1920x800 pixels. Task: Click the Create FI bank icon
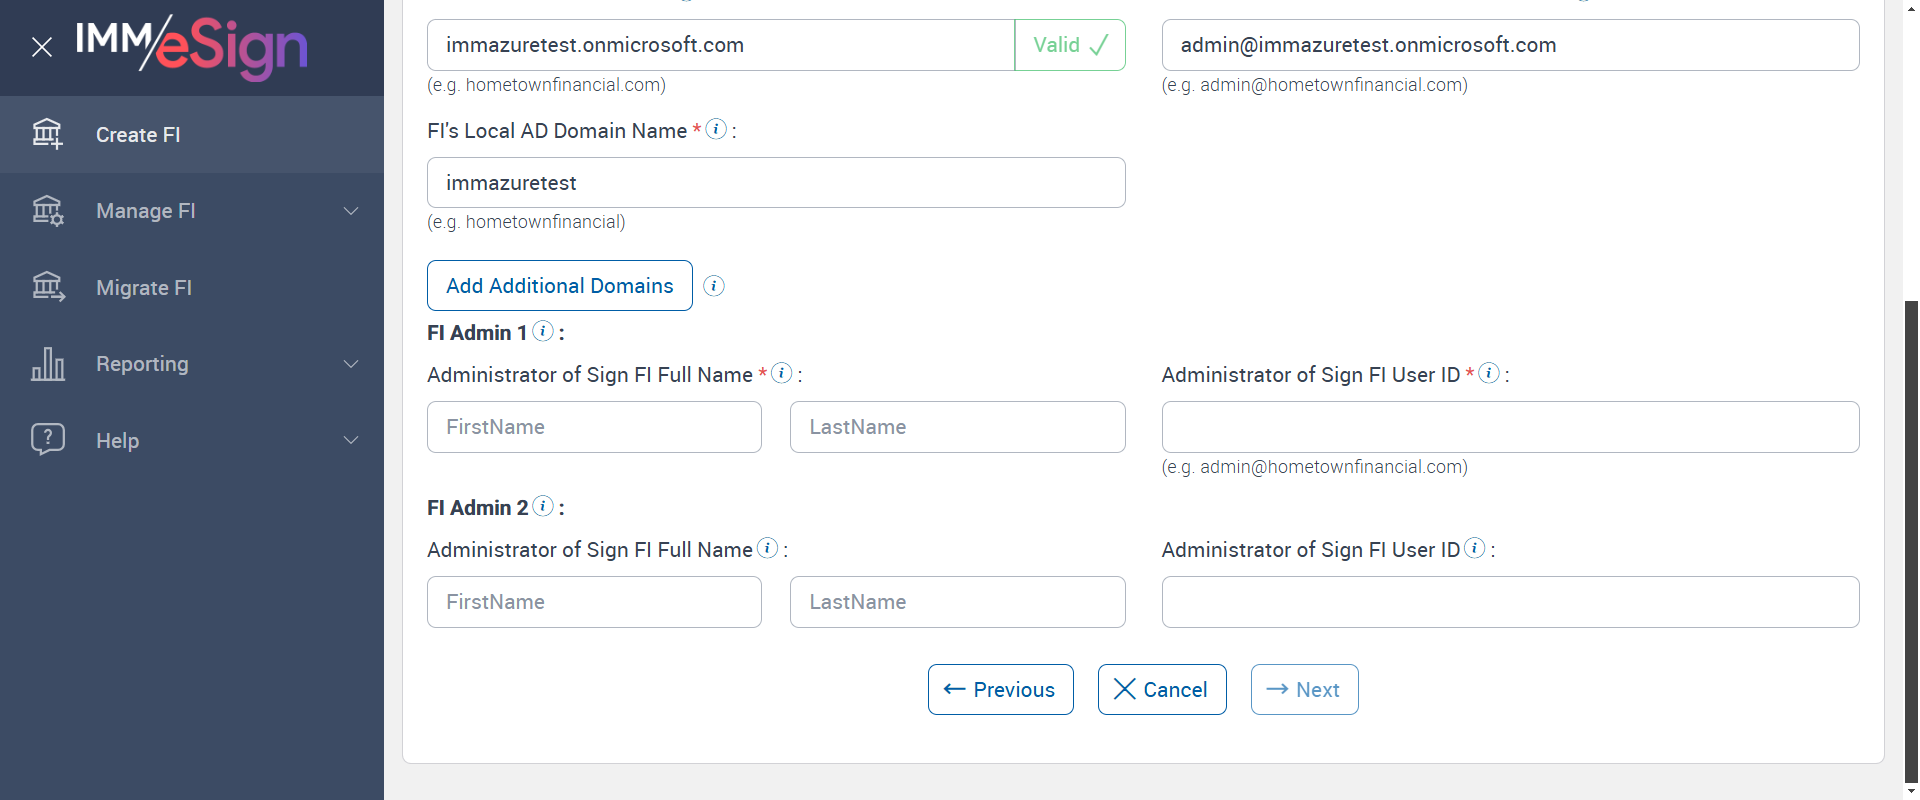coord(47,134)
